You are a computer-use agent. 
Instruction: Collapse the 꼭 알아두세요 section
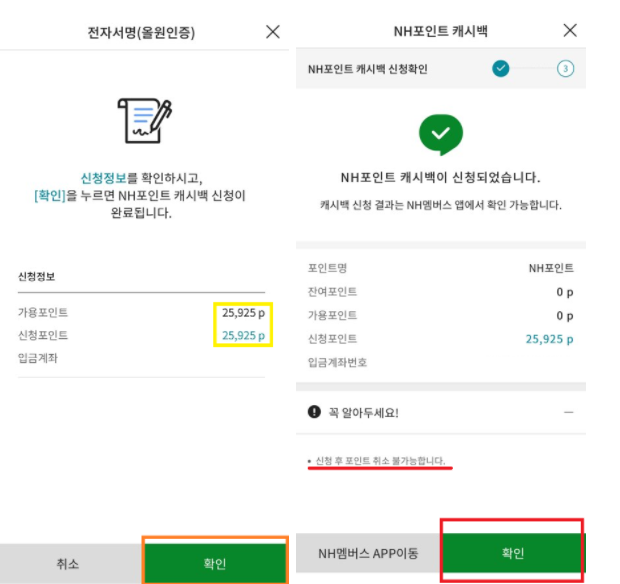point(569,412)
